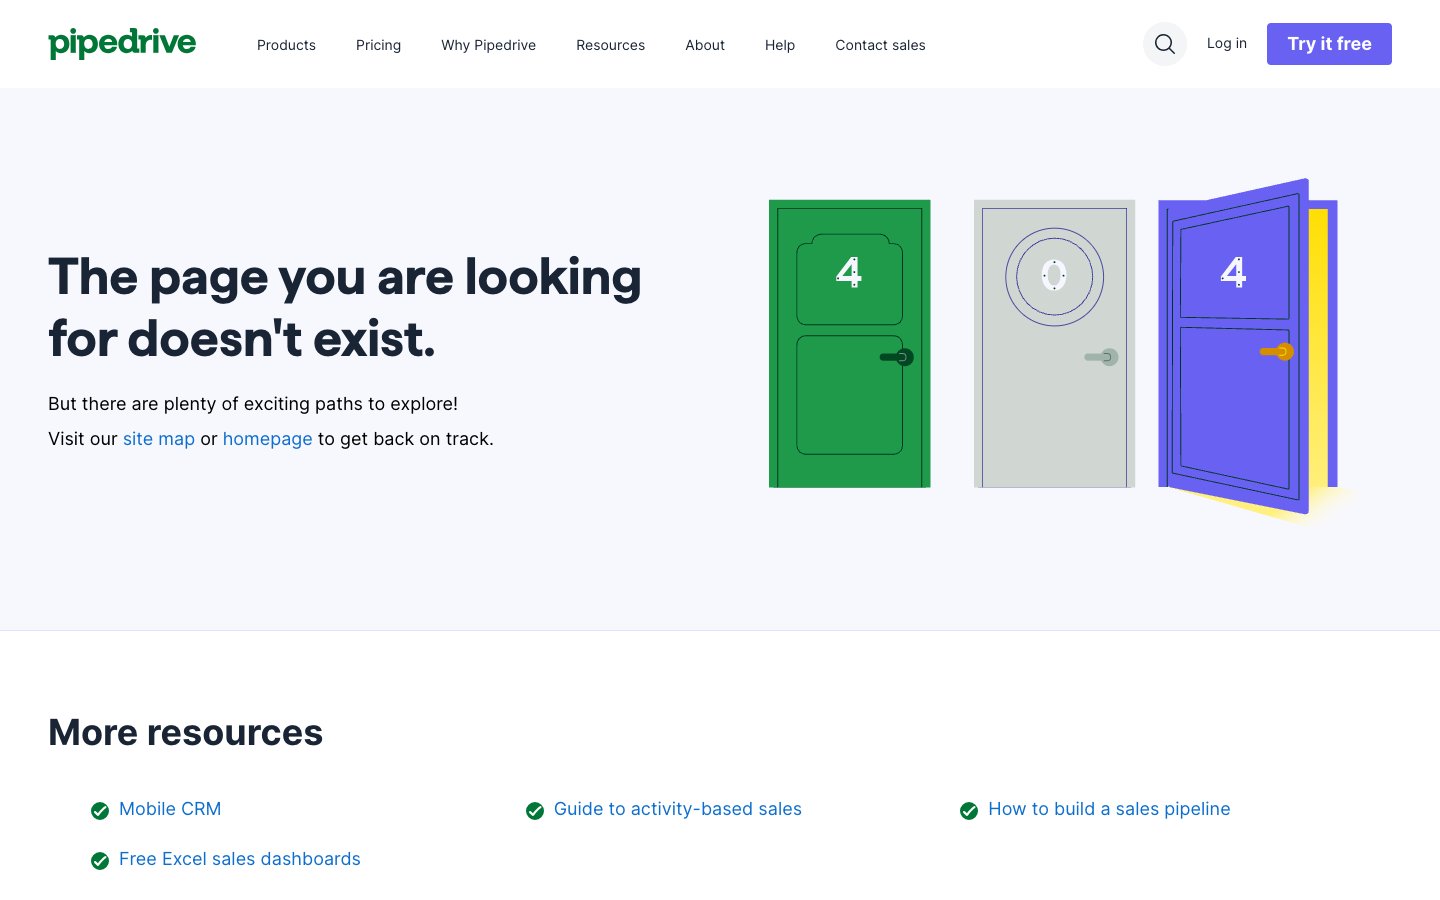Expand the Why Pipedrive menu
This screenshot has height=900, width=1440.
click(x=488, y=45)
